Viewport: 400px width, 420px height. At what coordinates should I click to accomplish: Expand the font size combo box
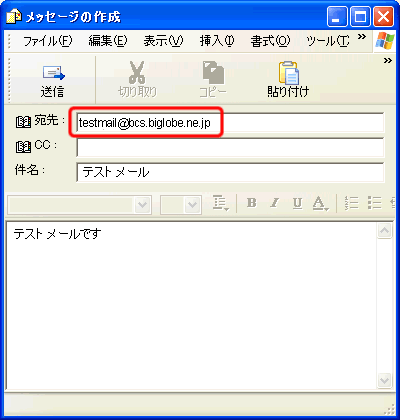pos(192,205)
